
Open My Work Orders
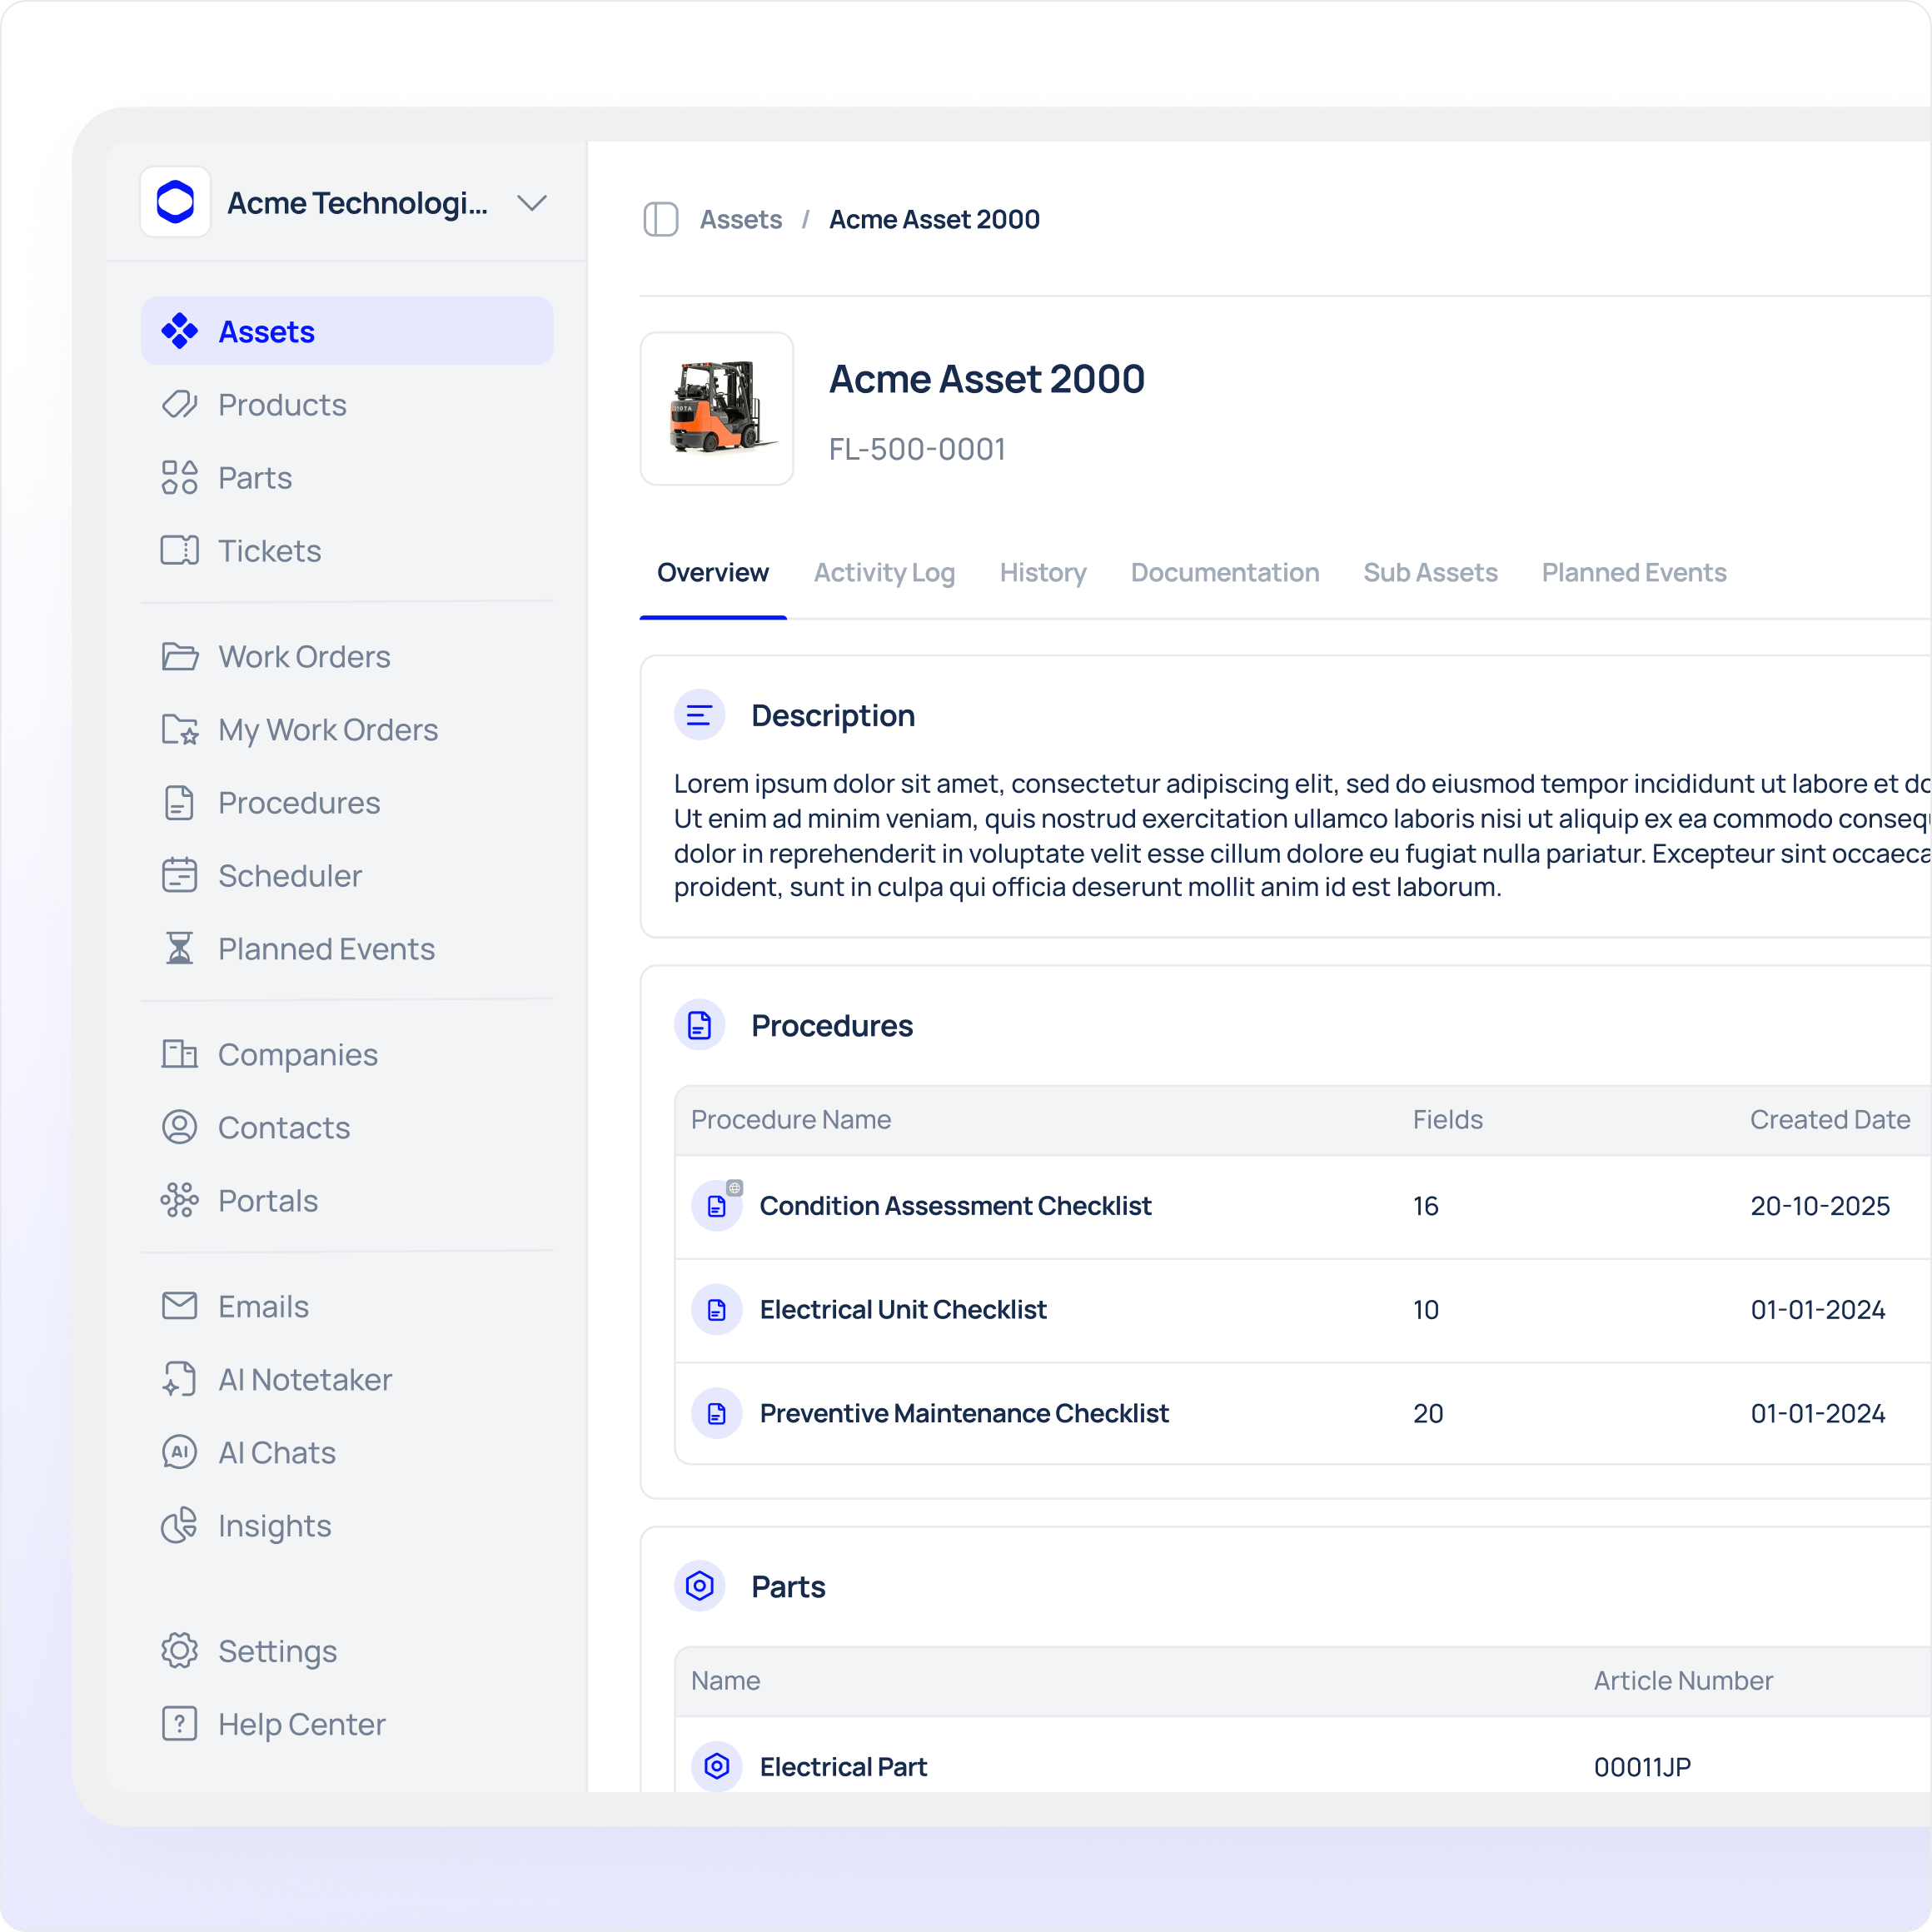click(x=327, y=730)
